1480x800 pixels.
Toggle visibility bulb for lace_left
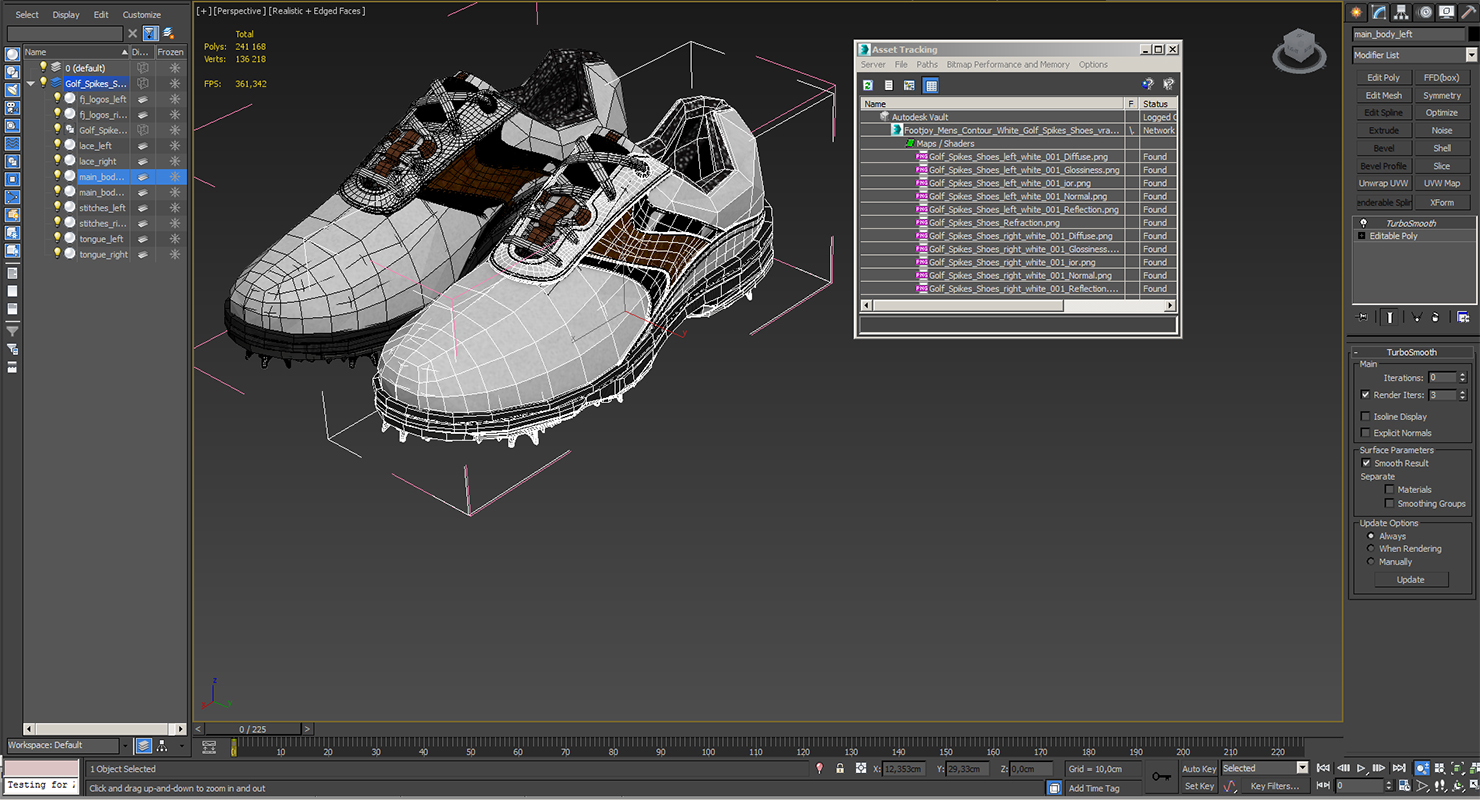(x=57, y=146)
